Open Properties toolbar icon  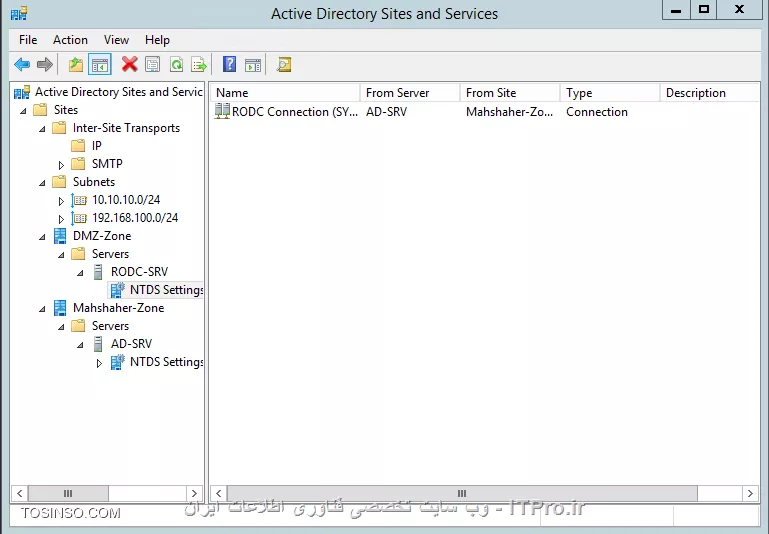153,64
